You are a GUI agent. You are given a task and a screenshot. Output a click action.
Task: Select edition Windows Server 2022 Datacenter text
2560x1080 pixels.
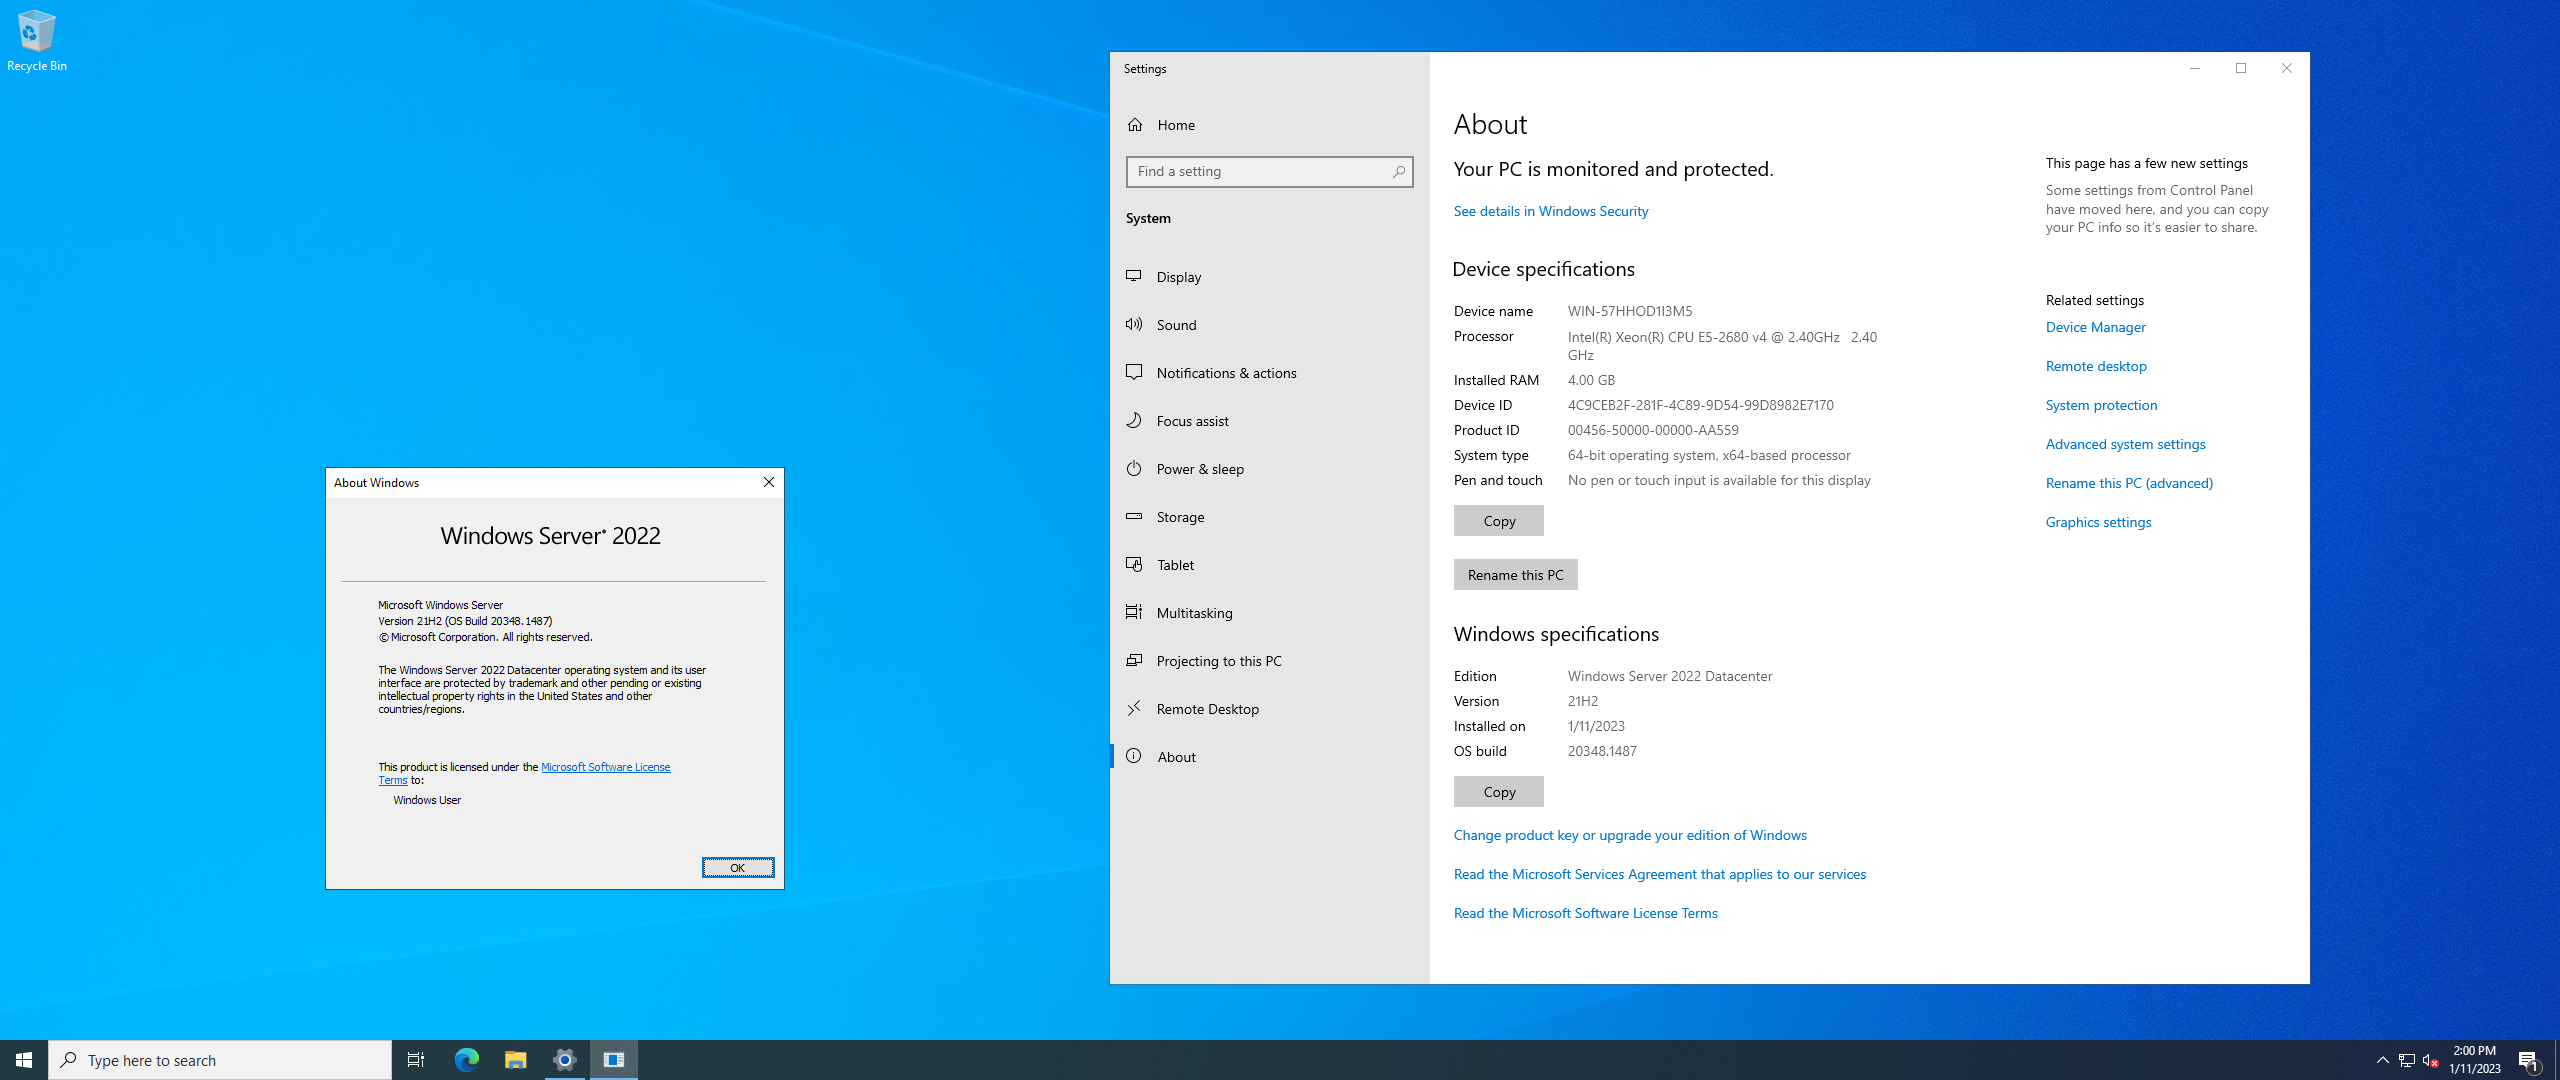click(1670, 676)
